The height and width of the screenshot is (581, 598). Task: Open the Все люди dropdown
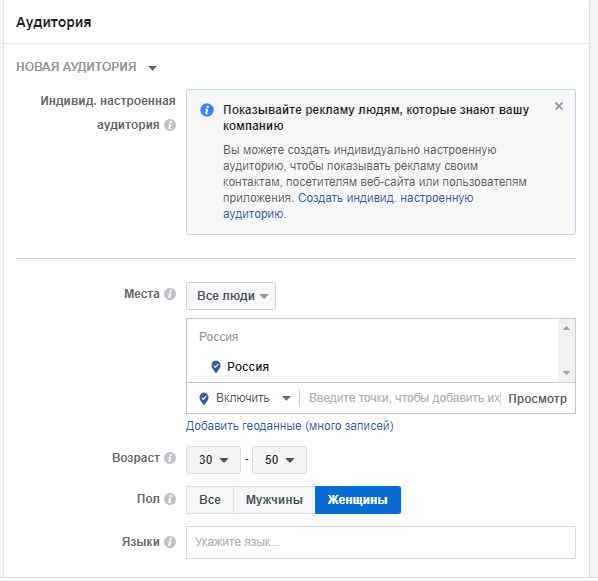pos(231,296)
